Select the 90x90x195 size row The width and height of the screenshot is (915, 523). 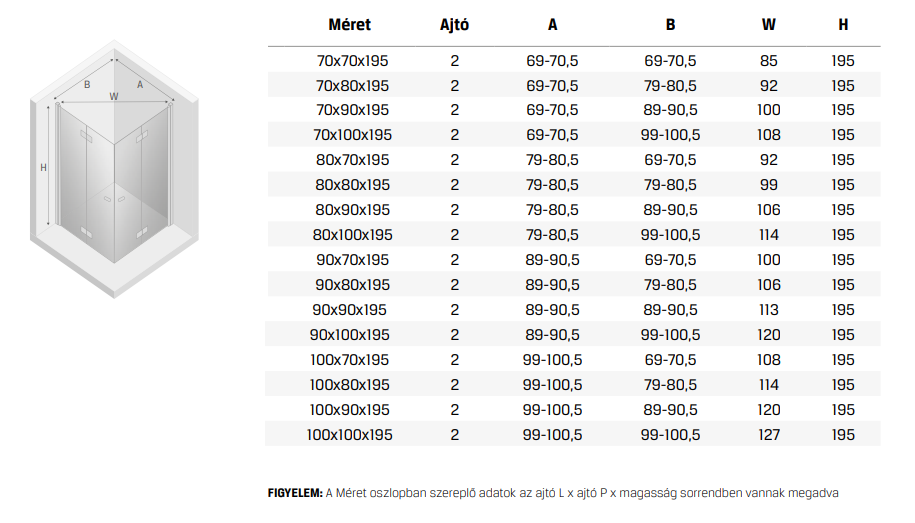[x=574, y=310]
